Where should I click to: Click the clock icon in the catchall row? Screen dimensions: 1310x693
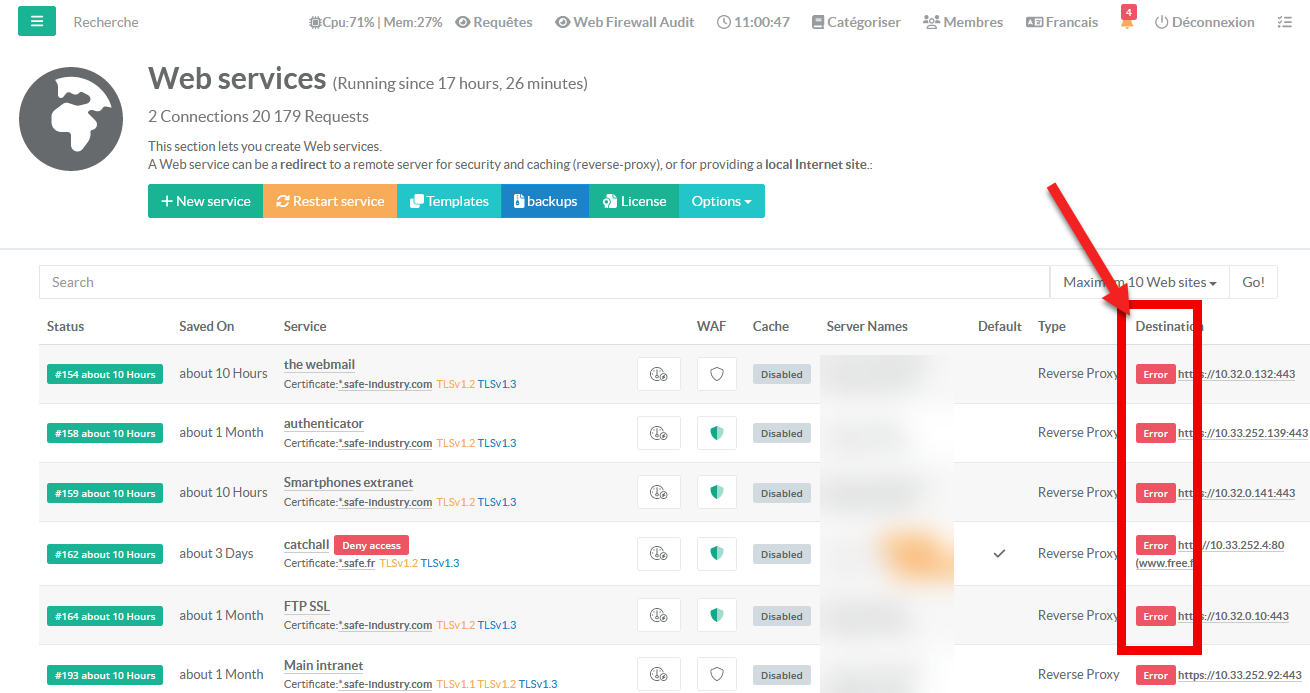tap(658, 553)
